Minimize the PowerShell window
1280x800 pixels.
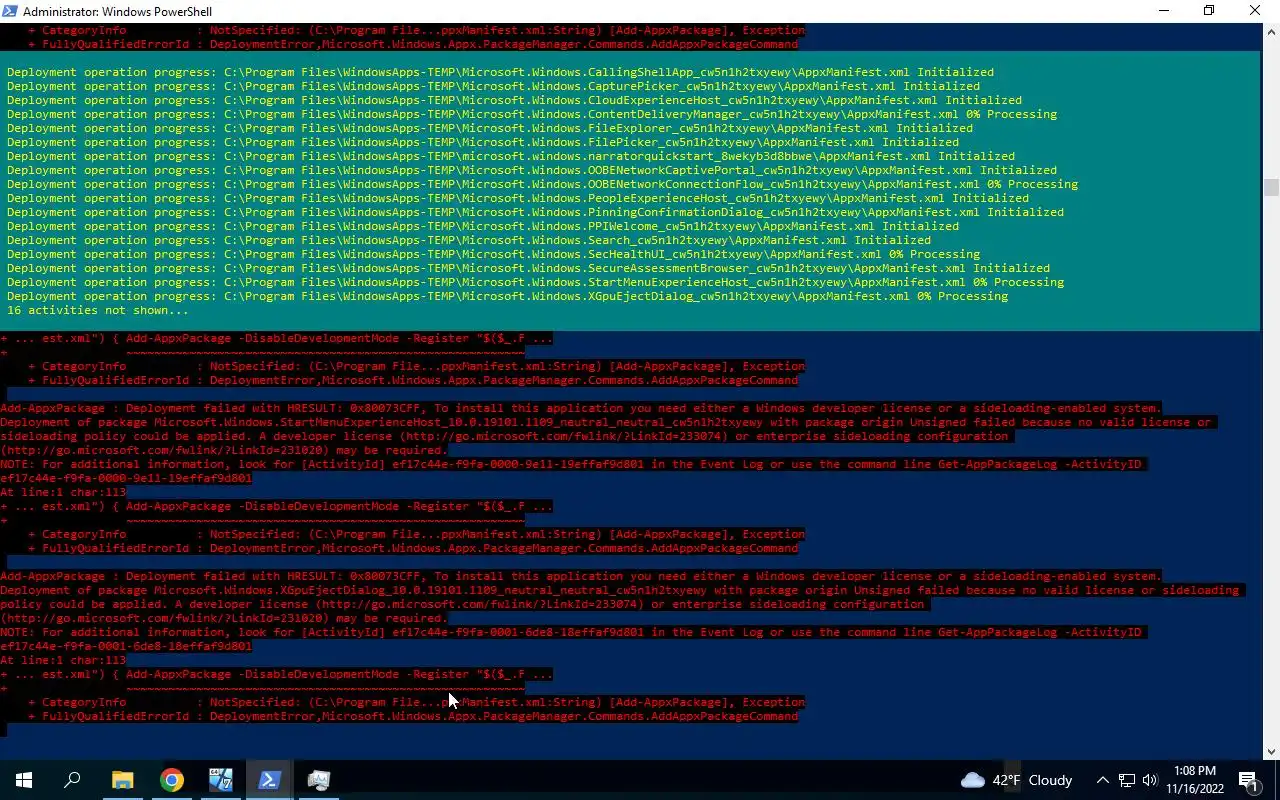(1163, 11)
